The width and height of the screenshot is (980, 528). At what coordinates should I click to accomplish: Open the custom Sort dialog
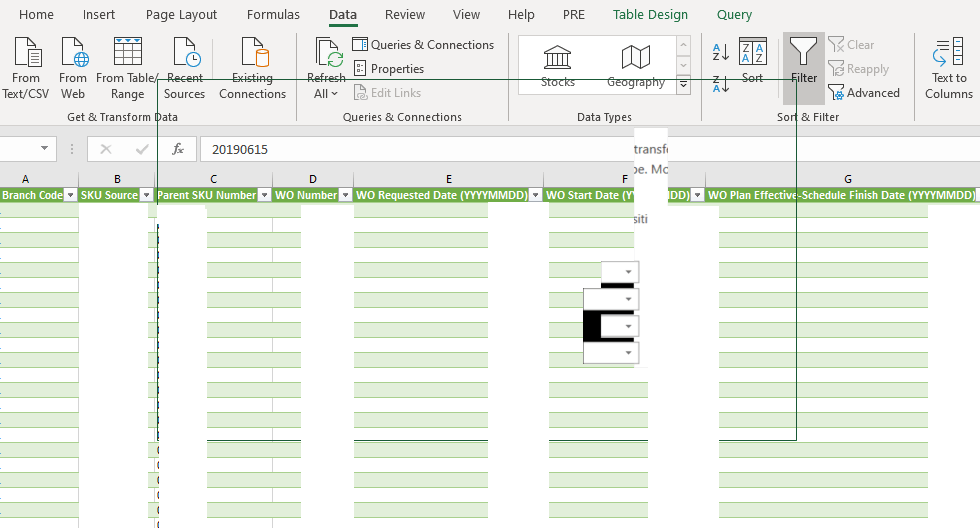click(x=752, y=61)
